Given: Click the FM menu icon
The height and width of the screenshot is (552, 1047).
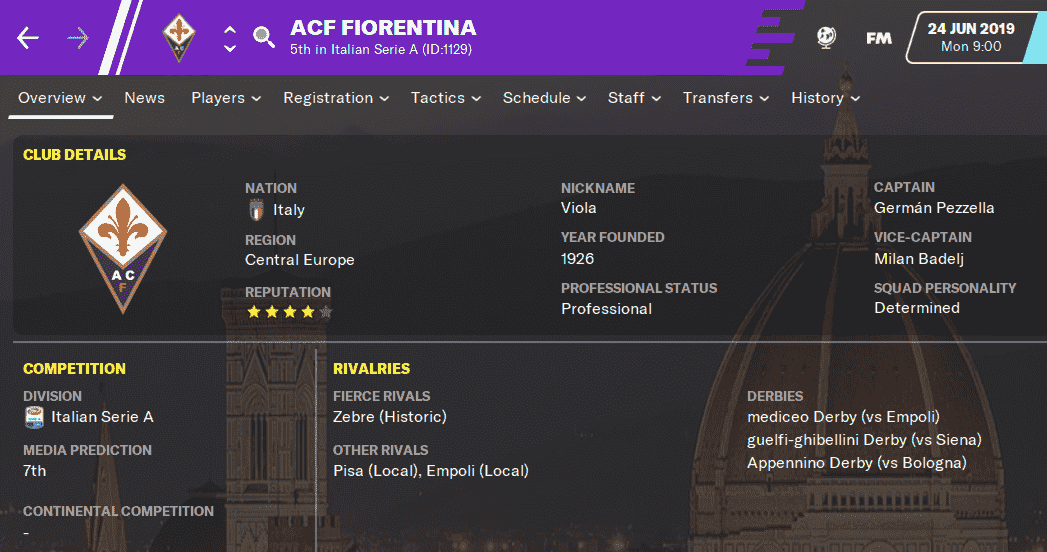Looking at the screenshot, I should pos(879,38).
